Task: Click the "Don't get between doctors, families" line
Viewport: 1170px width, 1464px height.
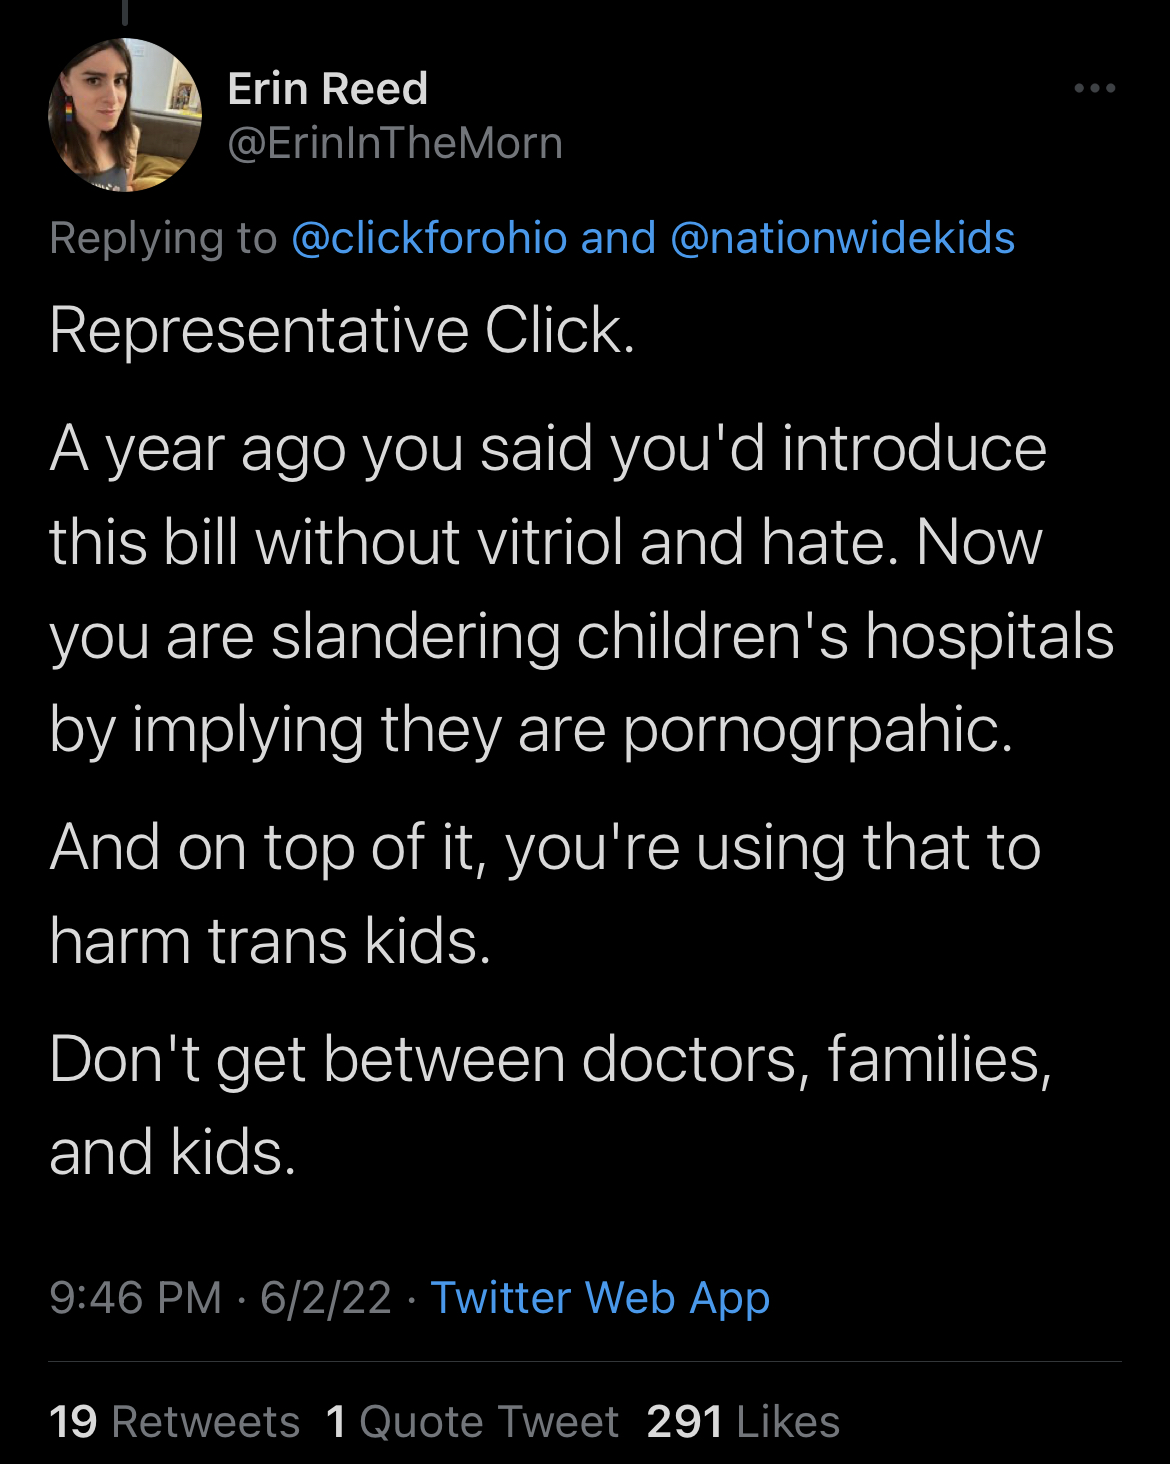Action: click(x=550, y=1059)
